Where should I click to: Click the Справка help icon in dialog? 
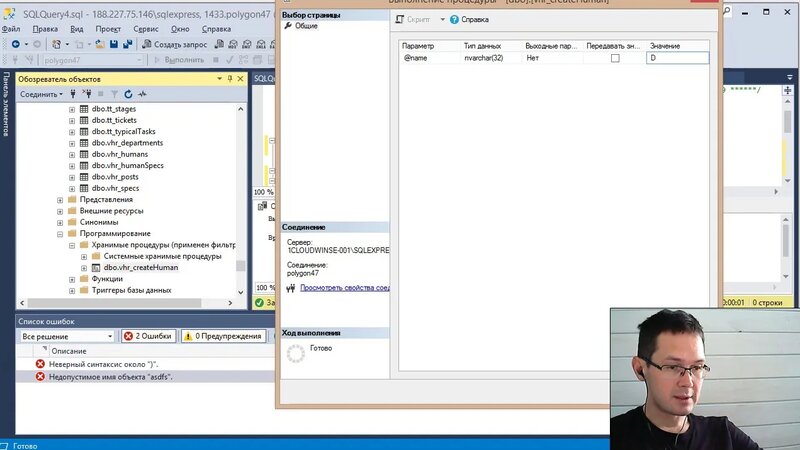(x=454, y=19)
